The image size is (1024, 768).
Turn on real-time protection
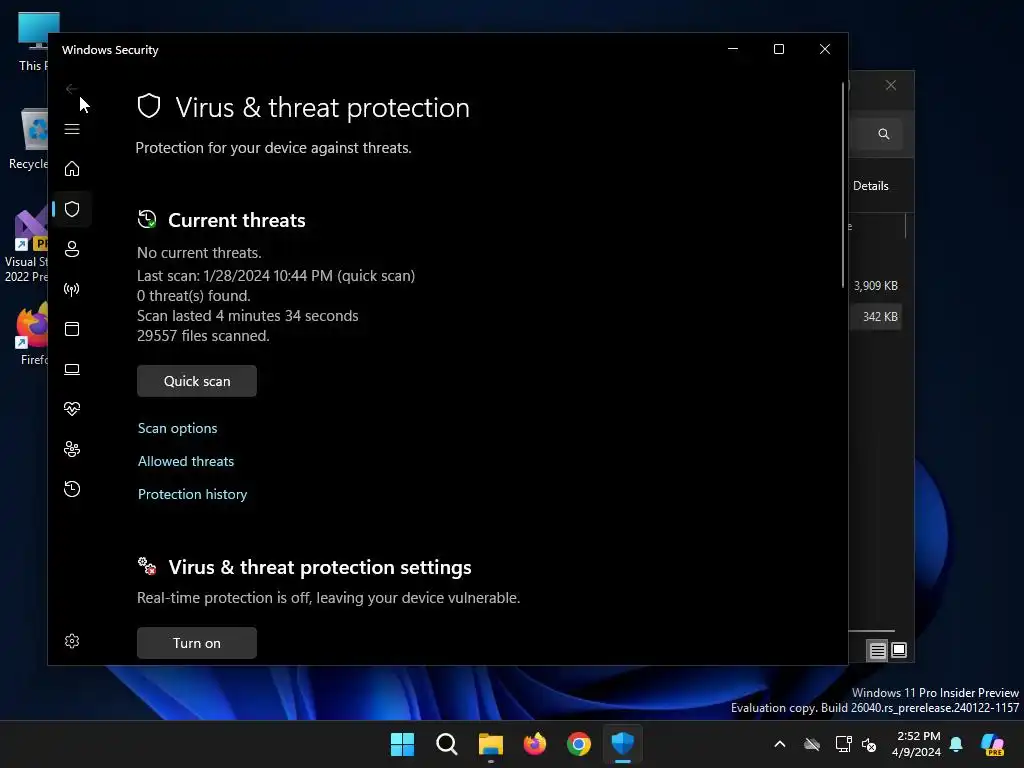(x=197, y=643)
